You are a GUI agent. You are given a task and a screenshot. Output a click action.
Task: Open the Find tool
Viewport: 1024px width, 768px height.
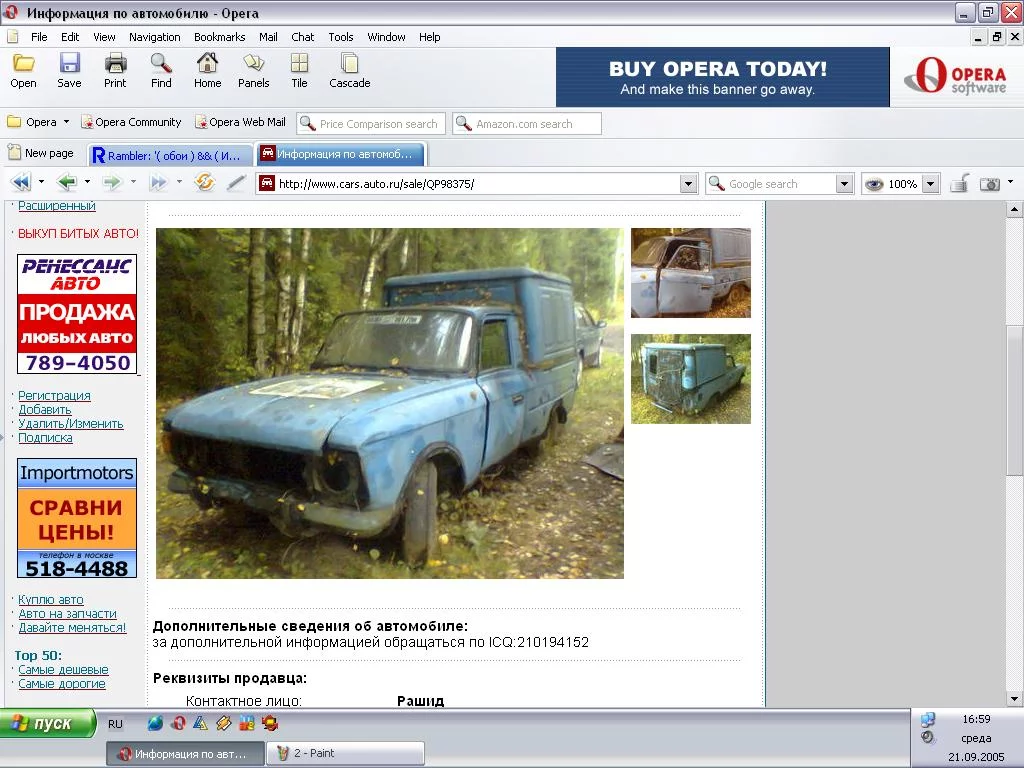[x=161, y=71]
